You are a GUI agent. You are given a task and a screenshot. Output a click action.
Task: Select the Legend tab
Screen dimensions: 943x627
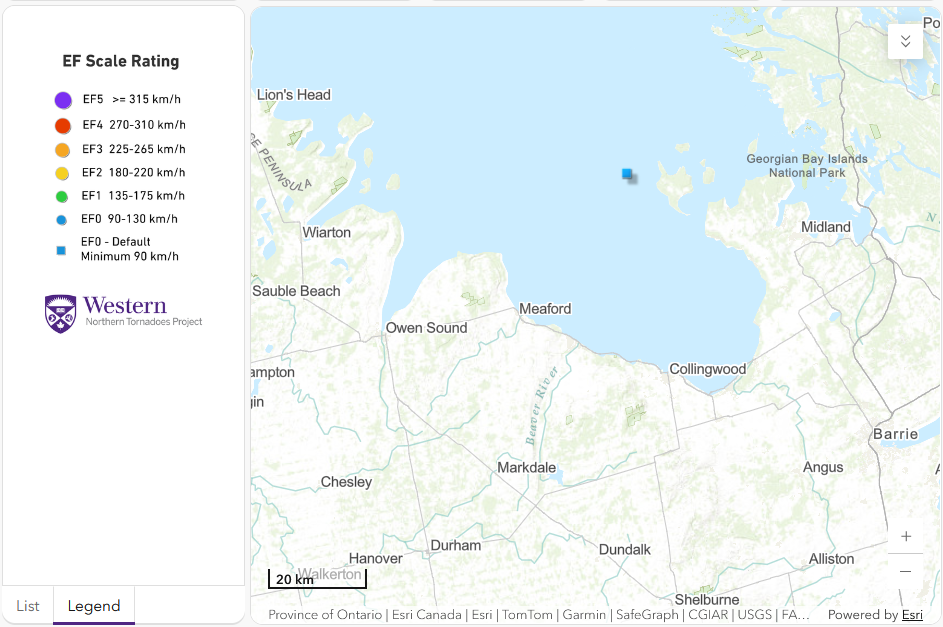pos(94,606)
